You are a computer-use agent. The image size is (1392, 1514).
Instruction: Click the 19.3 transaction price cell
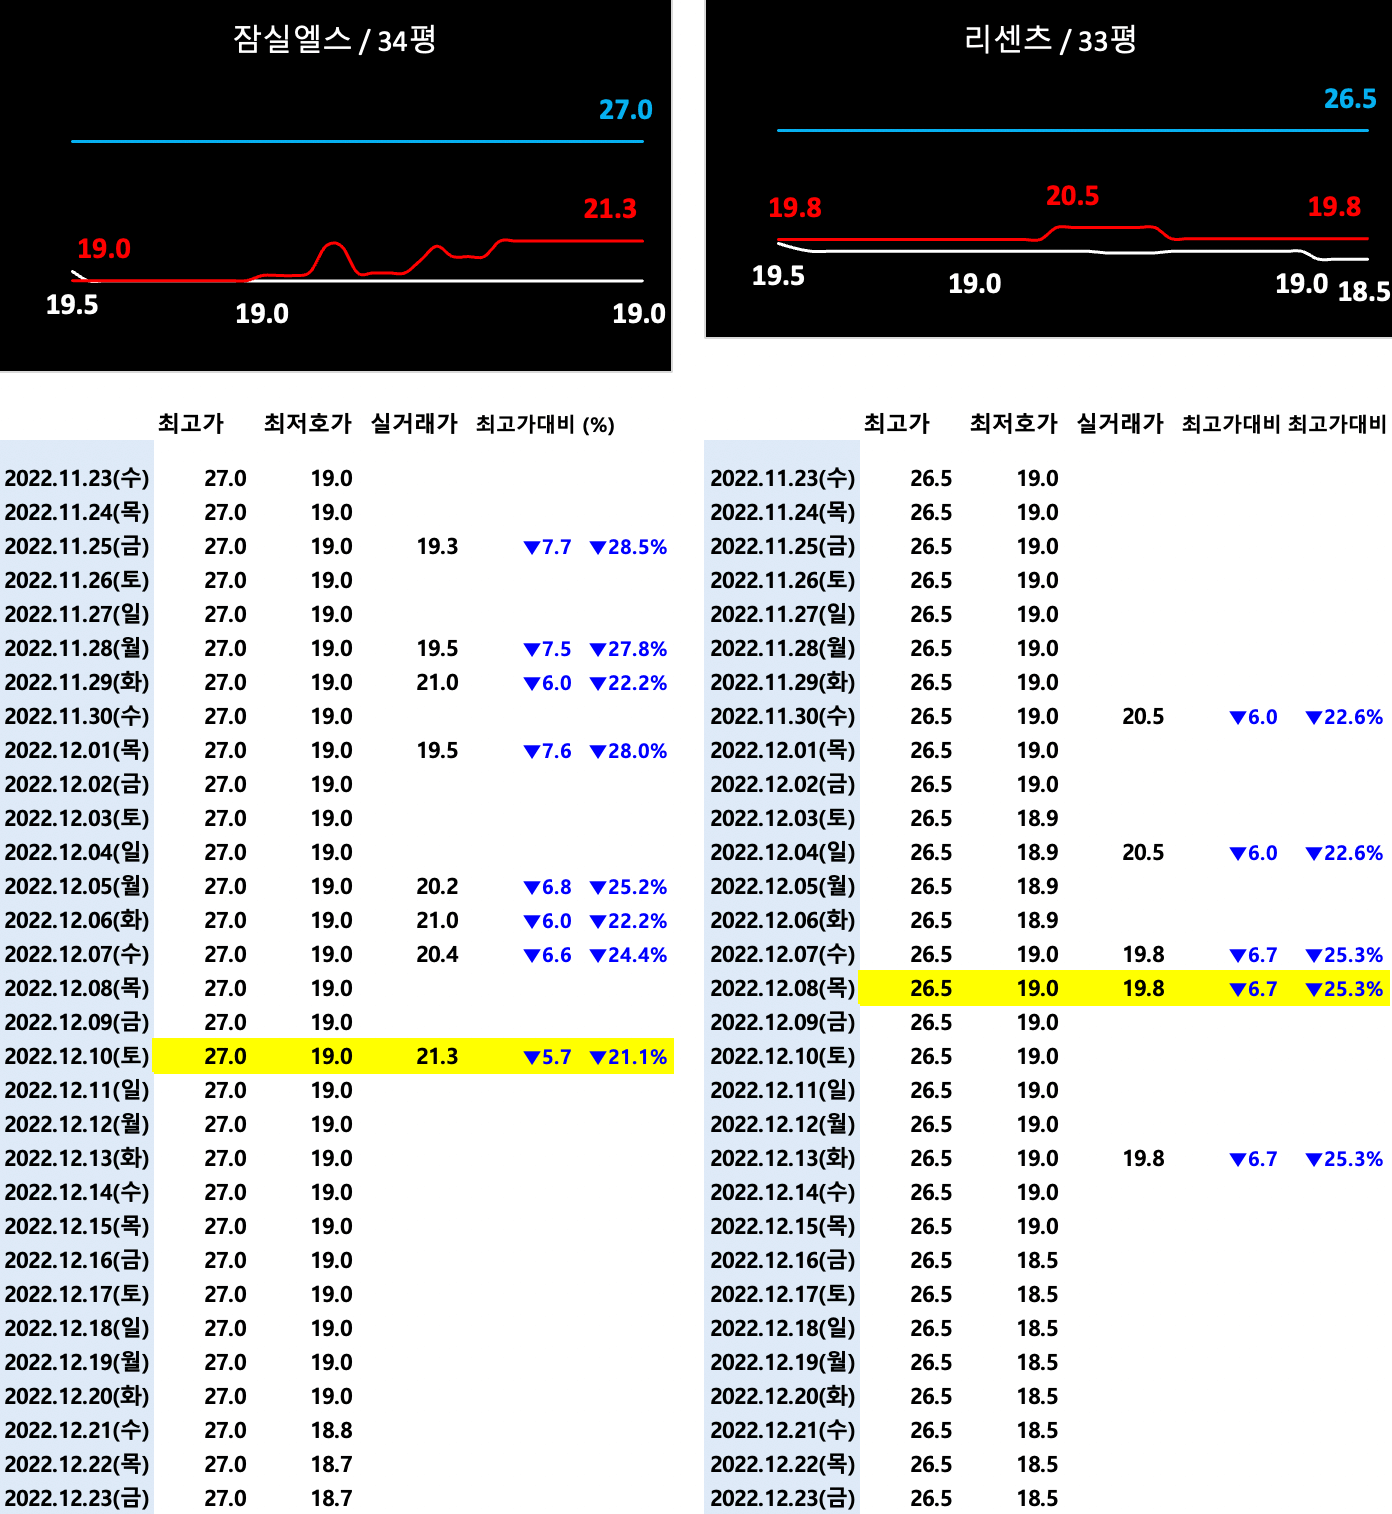[x=437, y=547]
